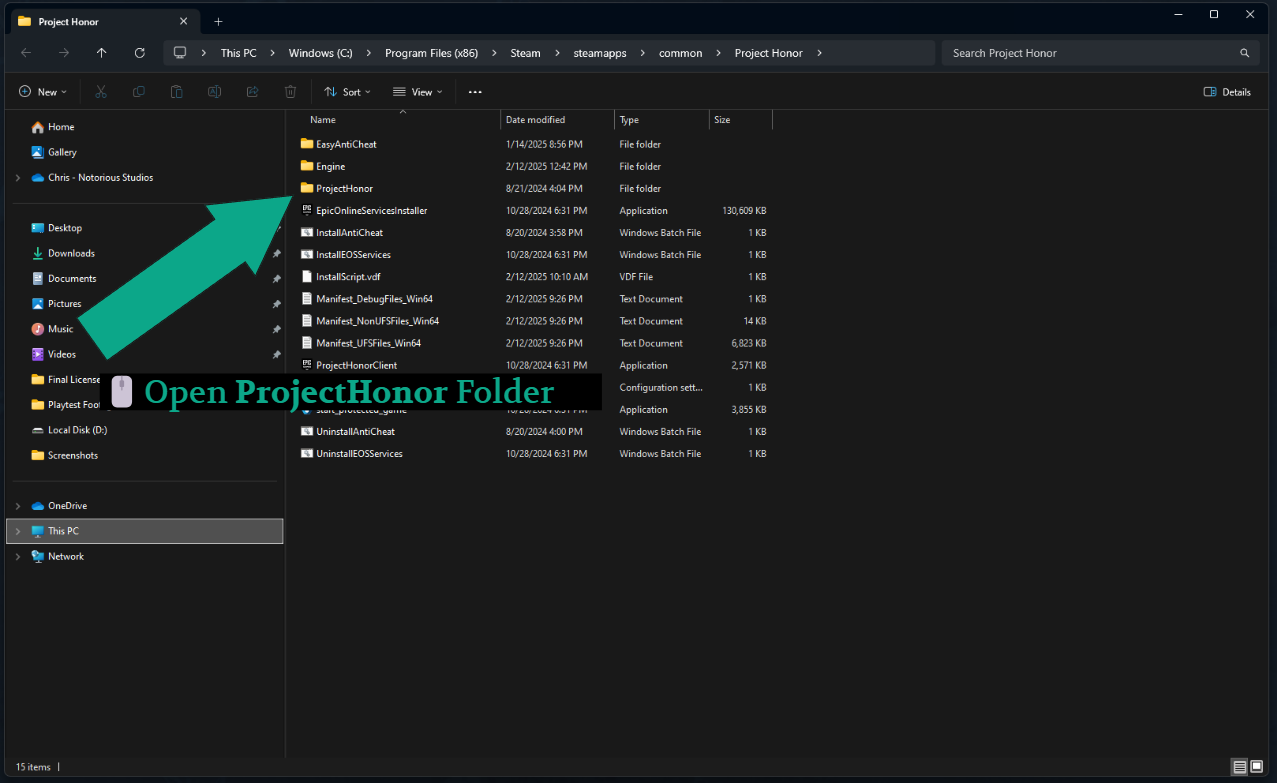Open the See more ellipsis menu
Viewport: 1277px width, 783px height.
[x=475, y=92]
